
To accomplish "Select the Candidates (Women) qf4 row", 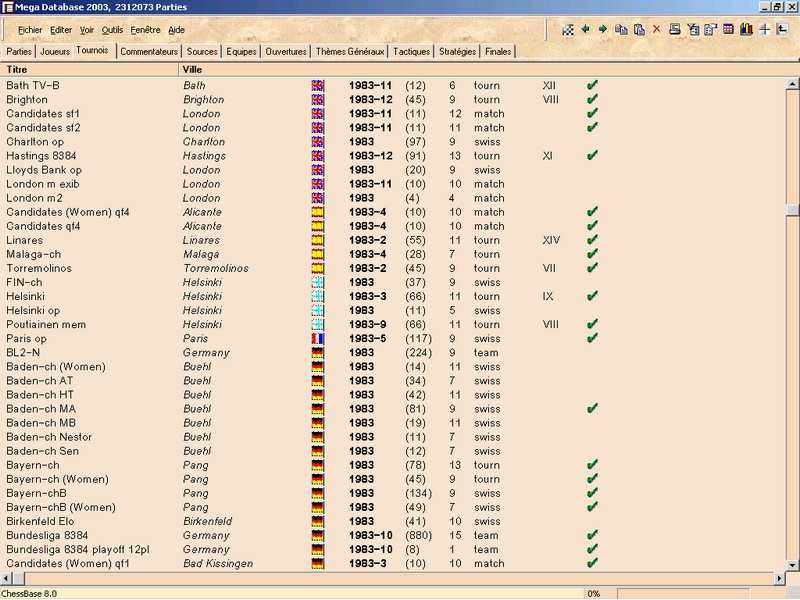I will point(393,212).
